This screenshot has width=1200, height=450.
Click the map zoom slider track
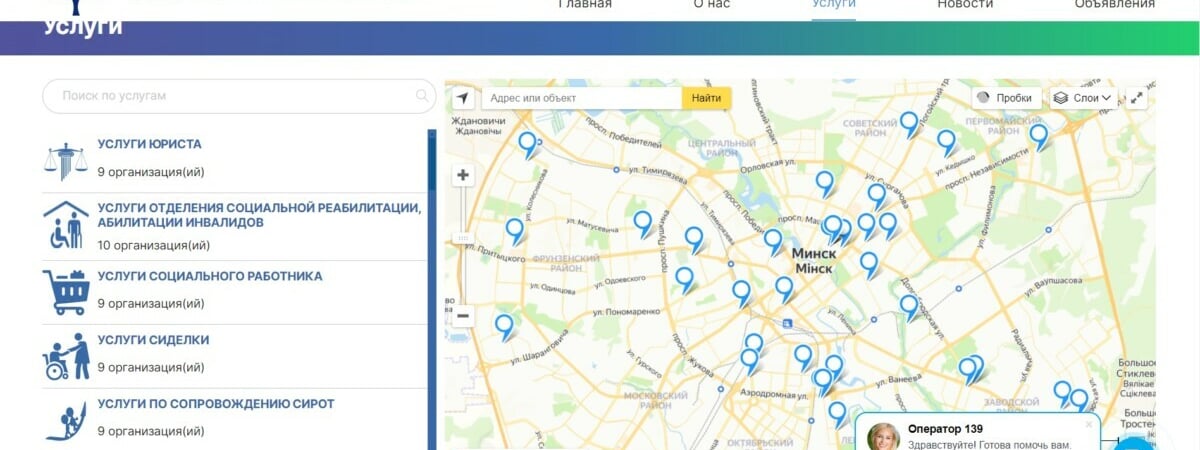(463, 245)
